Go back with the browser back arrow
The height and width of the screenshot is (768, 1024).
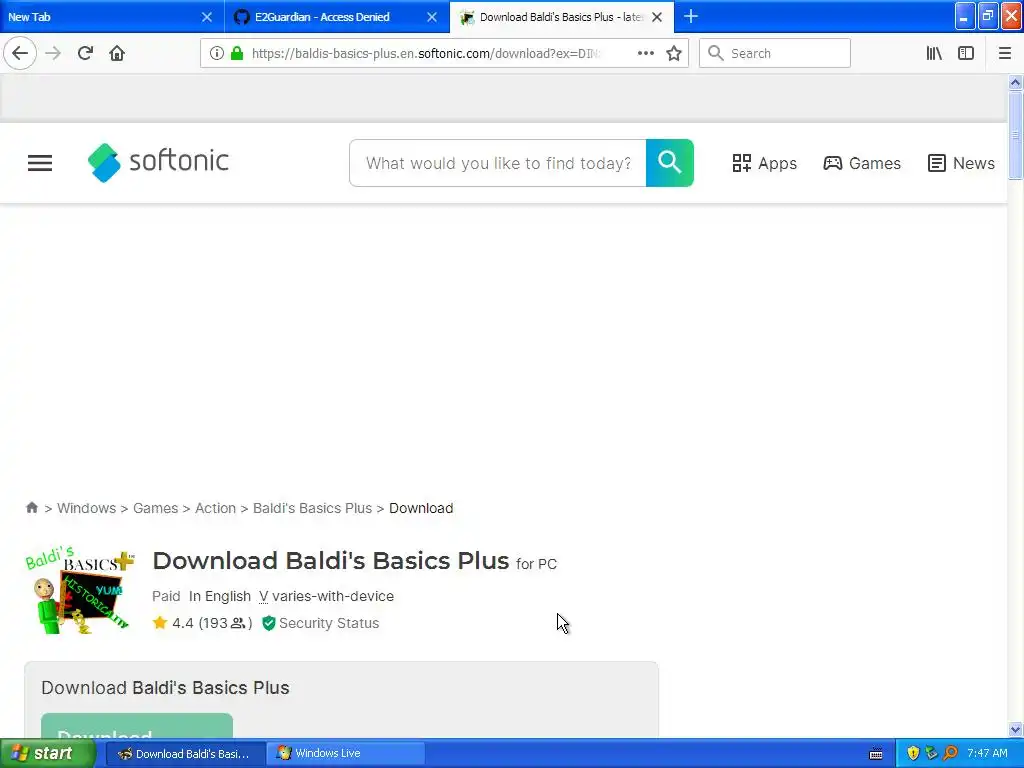tap(20, 53)
